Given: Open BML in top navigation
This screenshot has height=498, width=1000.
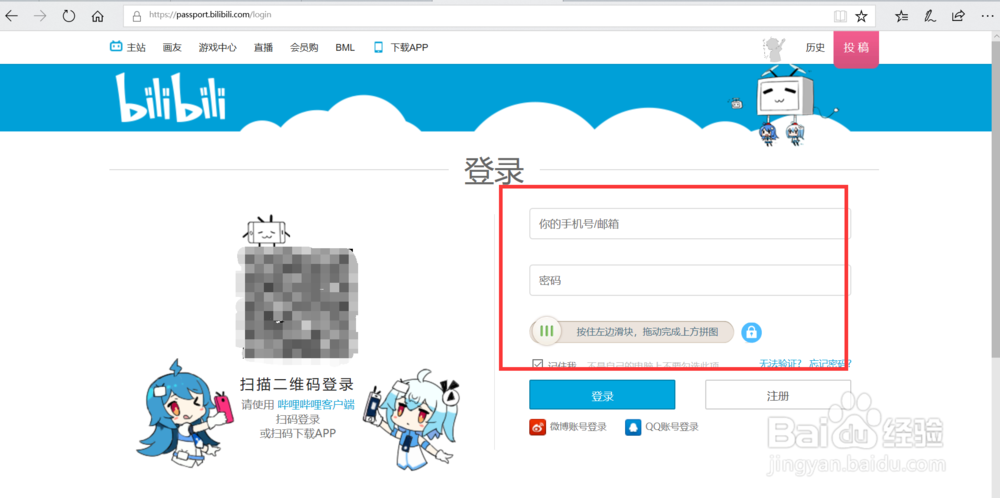Looking at the screenshot, I should [x=345, y=47].
